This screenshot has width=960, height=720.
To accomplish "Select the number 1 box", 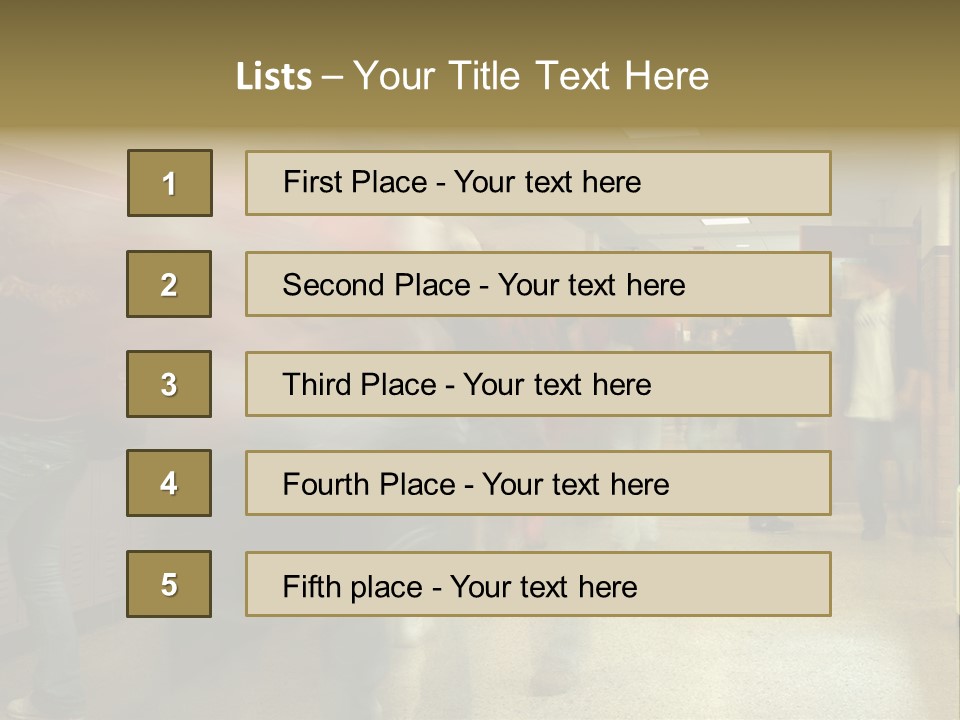I will pos(170,183).
